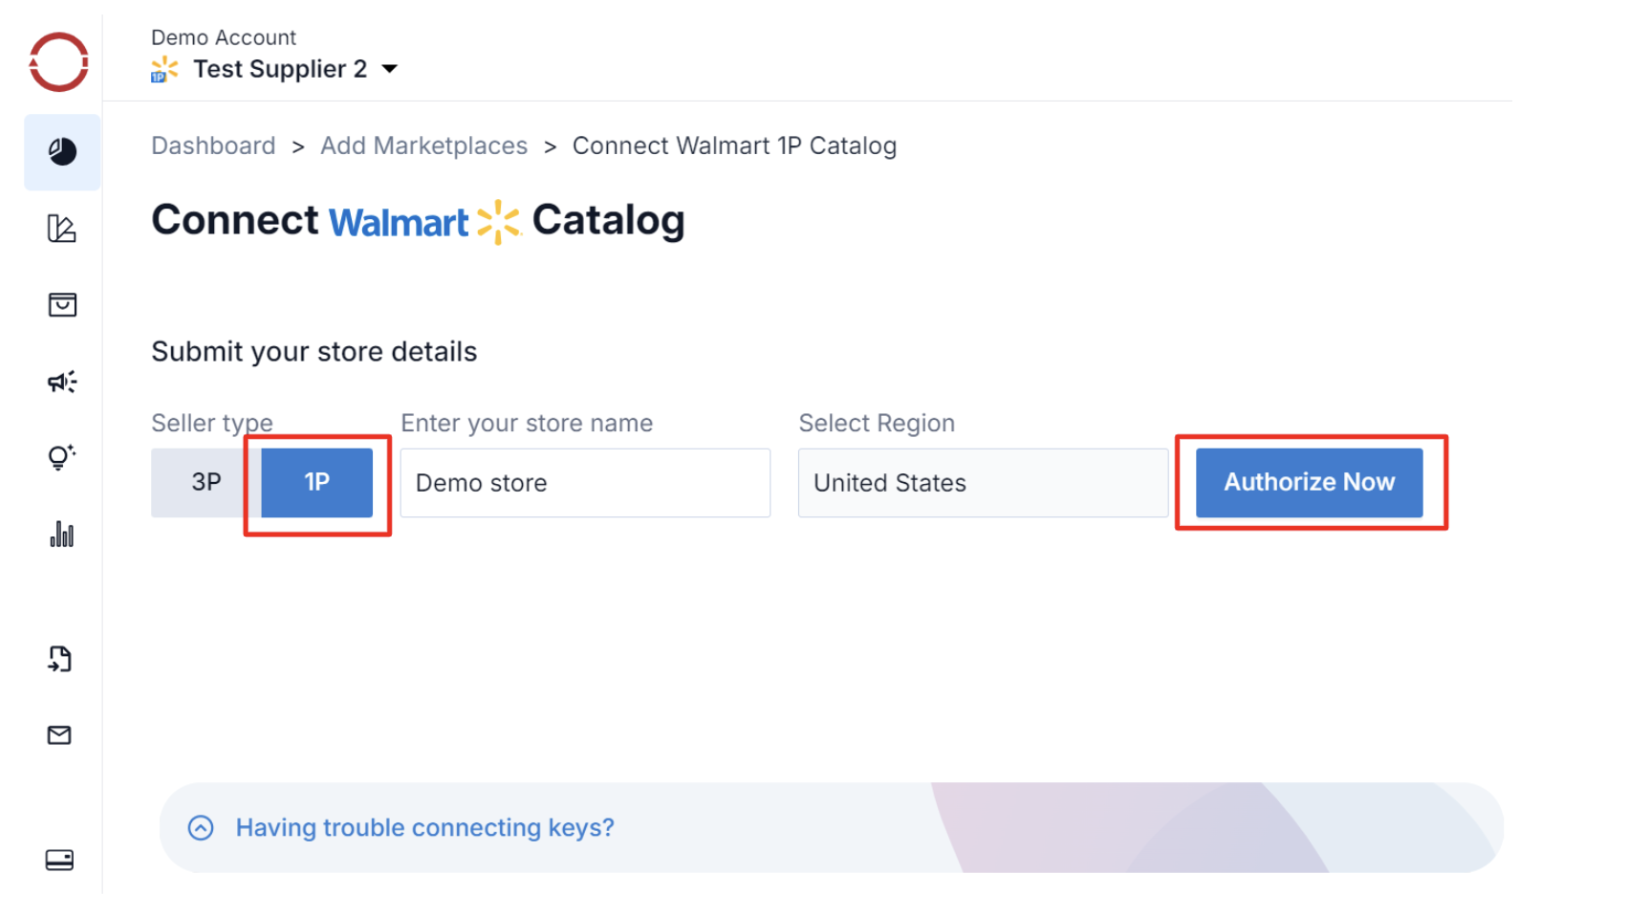Image resolution: width=1650 pixels, height=922 pixels.
Task: Click the card icon at sidebar bottom
Action: click(60, 860)
